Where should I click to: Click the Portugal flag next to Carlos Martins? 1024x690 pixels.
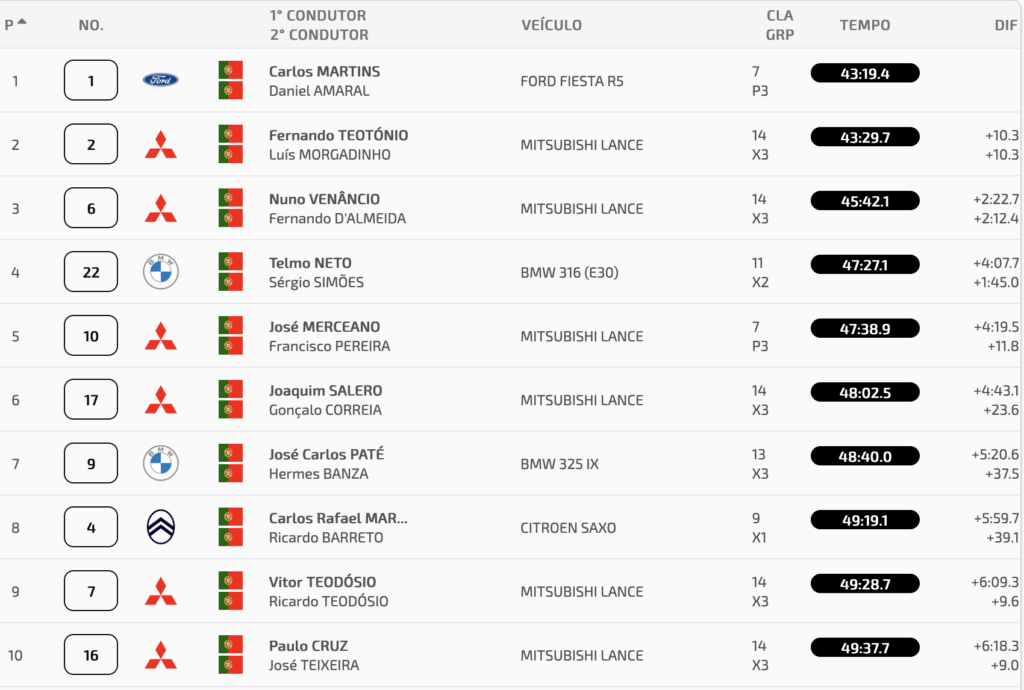(x=231, y=71)
